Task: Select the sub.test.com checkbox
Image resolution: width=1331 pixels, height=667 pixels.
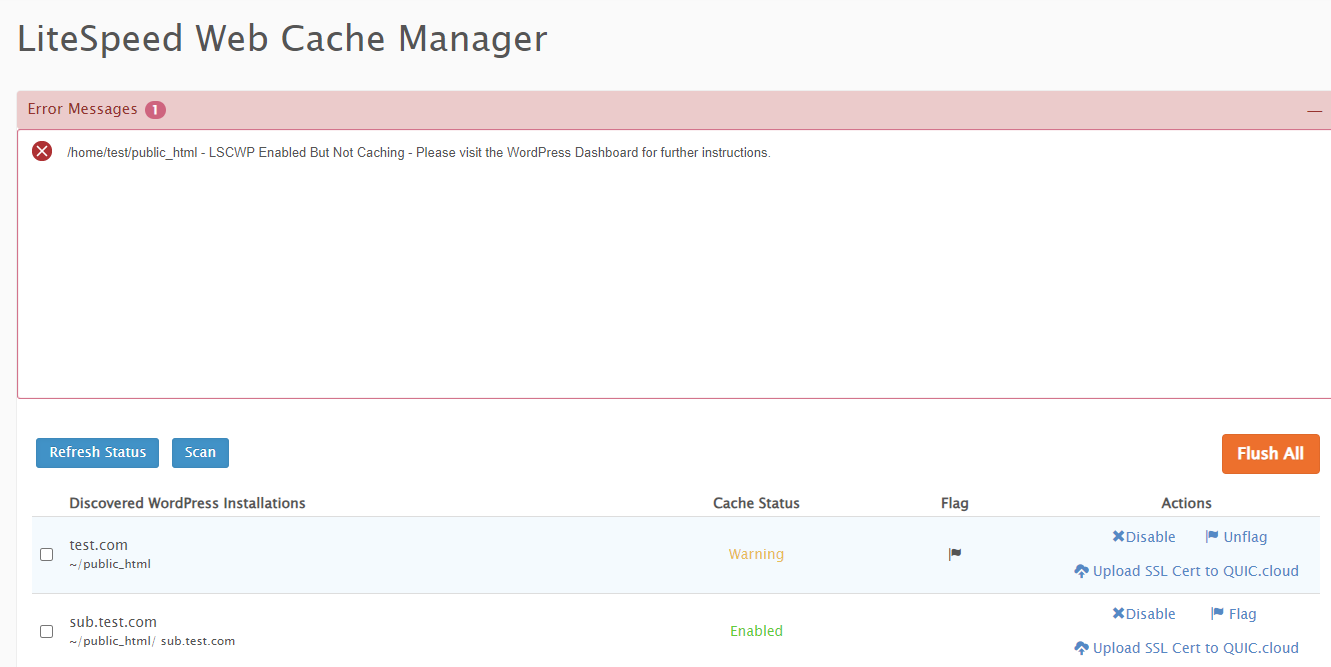Action: click(x=46, y=631)
